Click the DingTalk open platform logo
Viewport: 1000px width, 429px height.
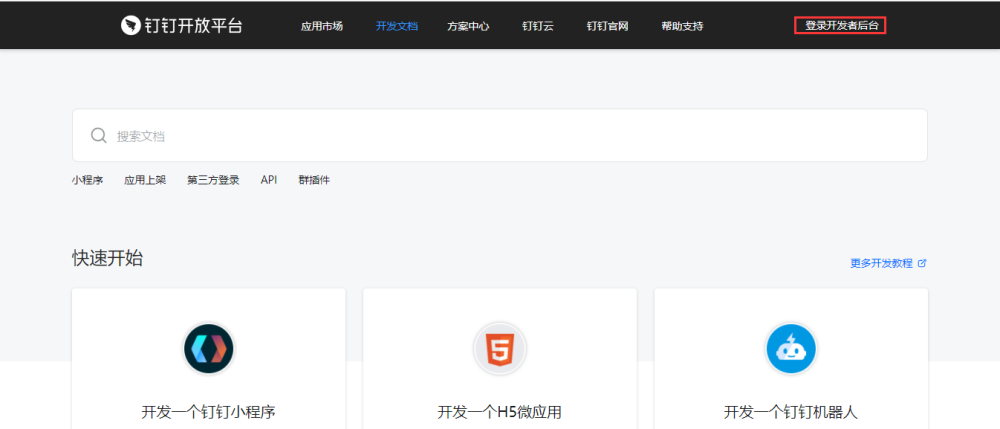click(x=181, y=25)
